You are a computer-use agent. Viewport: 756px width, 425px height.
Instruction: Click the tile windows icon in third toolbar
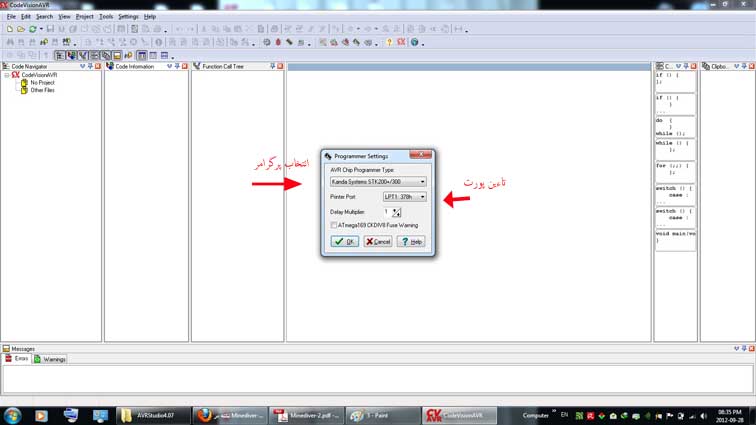coord(153,55)
